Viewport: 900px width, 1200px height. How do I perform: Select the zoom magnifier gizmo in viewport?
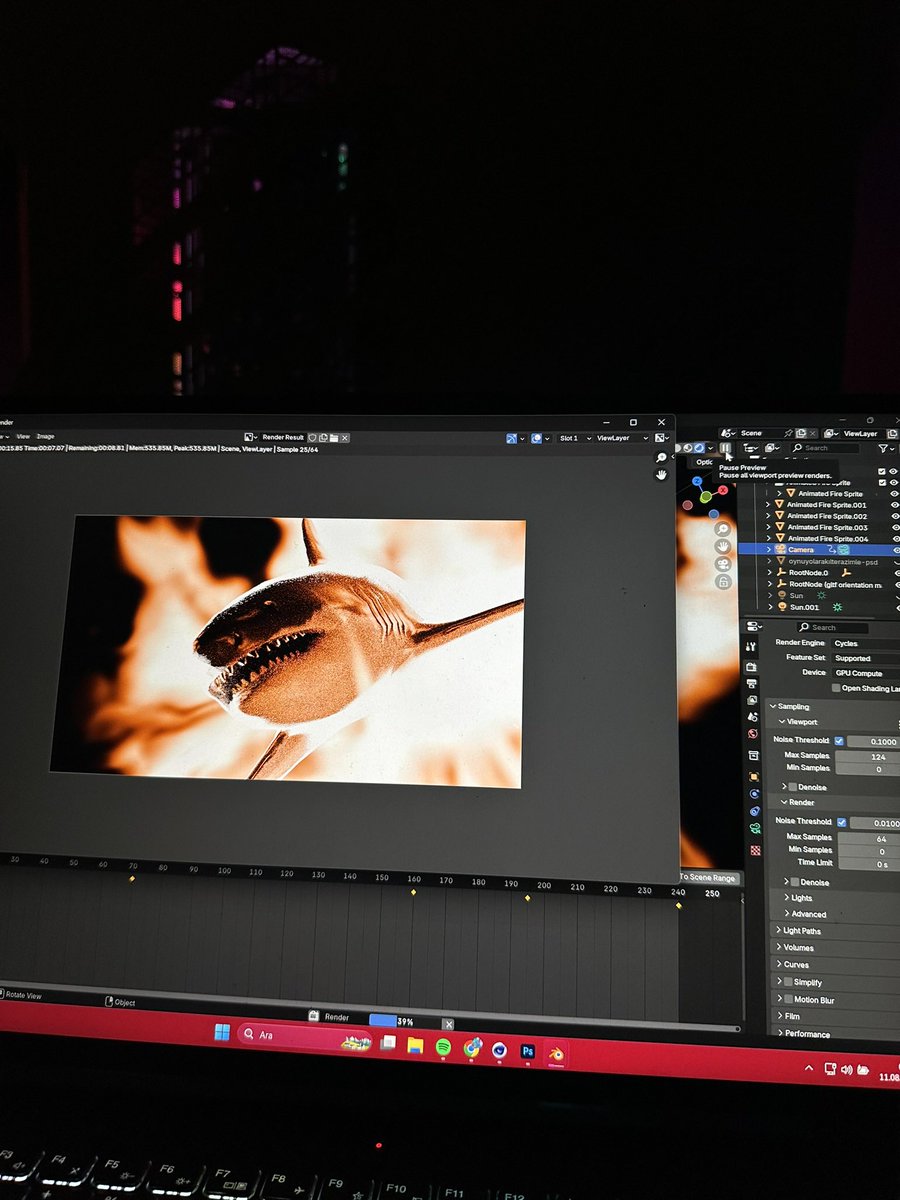(x=723, y=529)
